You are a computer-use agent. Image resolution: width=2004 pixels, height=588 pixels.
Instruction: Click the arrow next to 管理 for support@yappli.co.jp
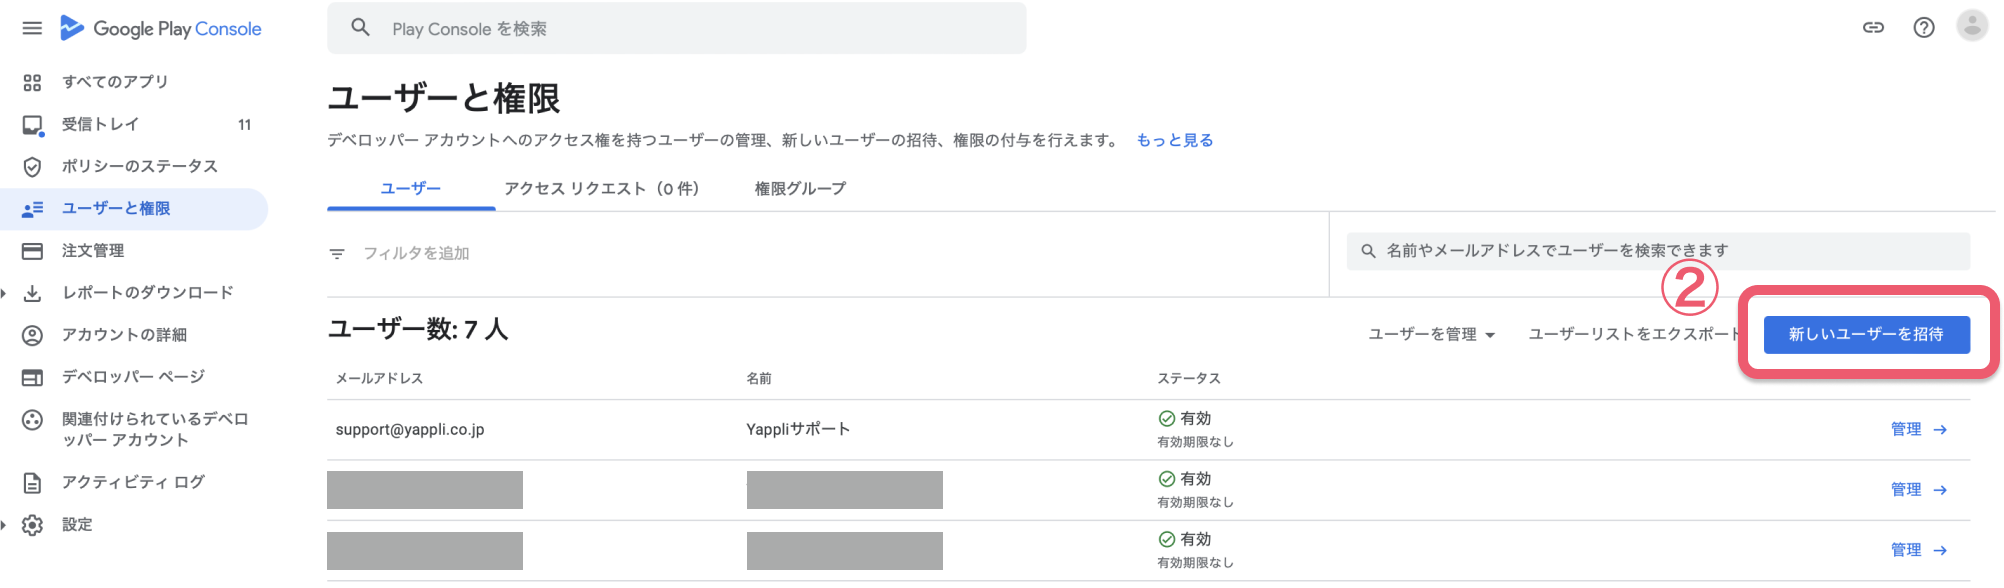[1940, 430]
